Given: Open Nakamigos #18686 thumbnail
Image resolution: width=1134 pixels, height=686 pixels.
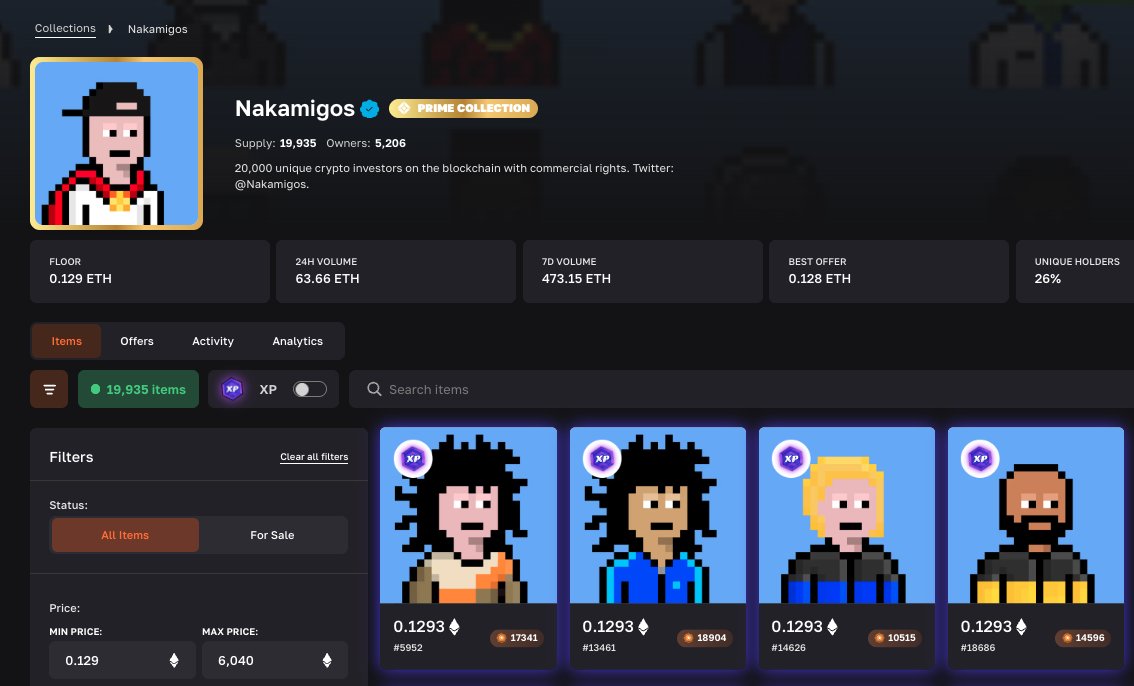Looking at the screenshot, I should (x=1036, y=515).
